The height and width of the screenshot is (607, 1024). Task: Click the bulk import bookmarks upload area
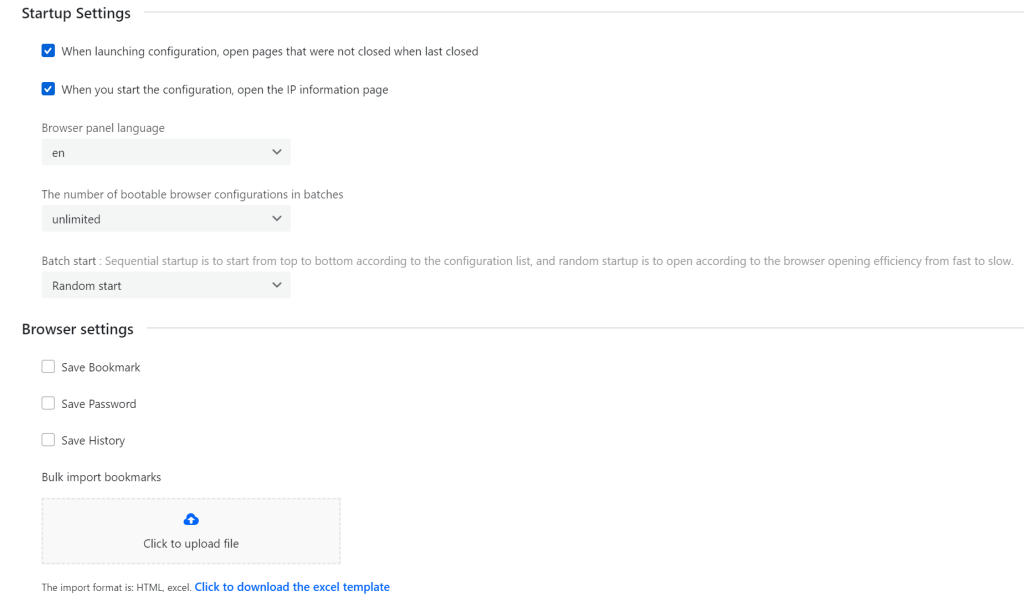[191, 531]
